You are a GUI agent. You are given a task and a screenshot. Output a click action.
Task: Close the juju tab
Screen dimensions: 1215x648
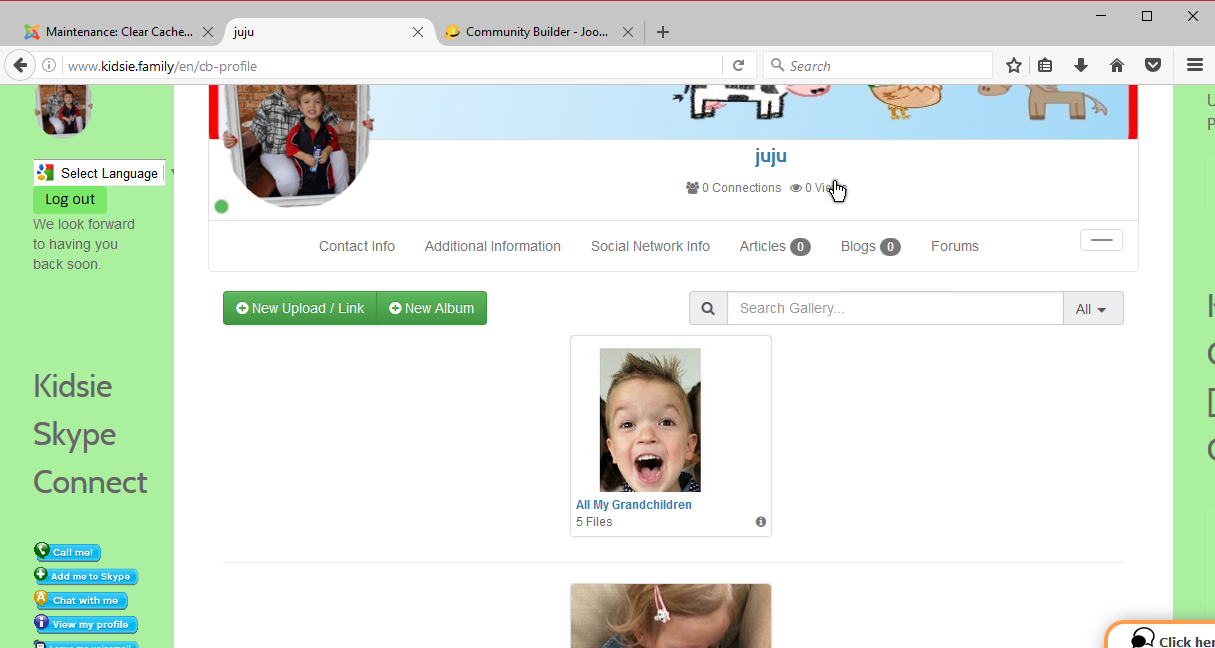coord(418,32)
